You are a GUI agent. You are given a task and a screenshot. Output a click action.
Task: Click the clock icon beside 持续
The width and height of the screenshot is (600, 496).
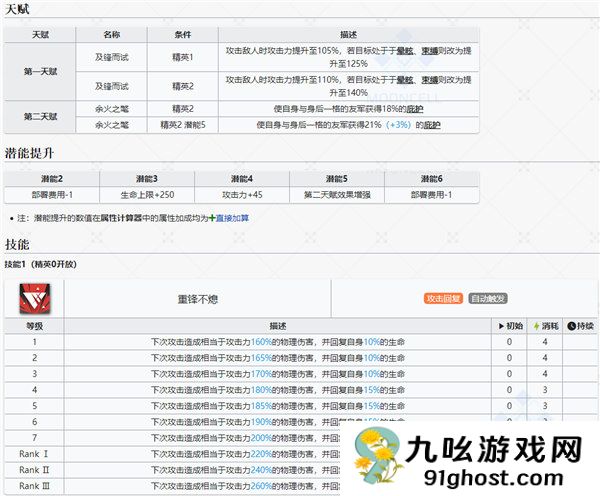571,326
